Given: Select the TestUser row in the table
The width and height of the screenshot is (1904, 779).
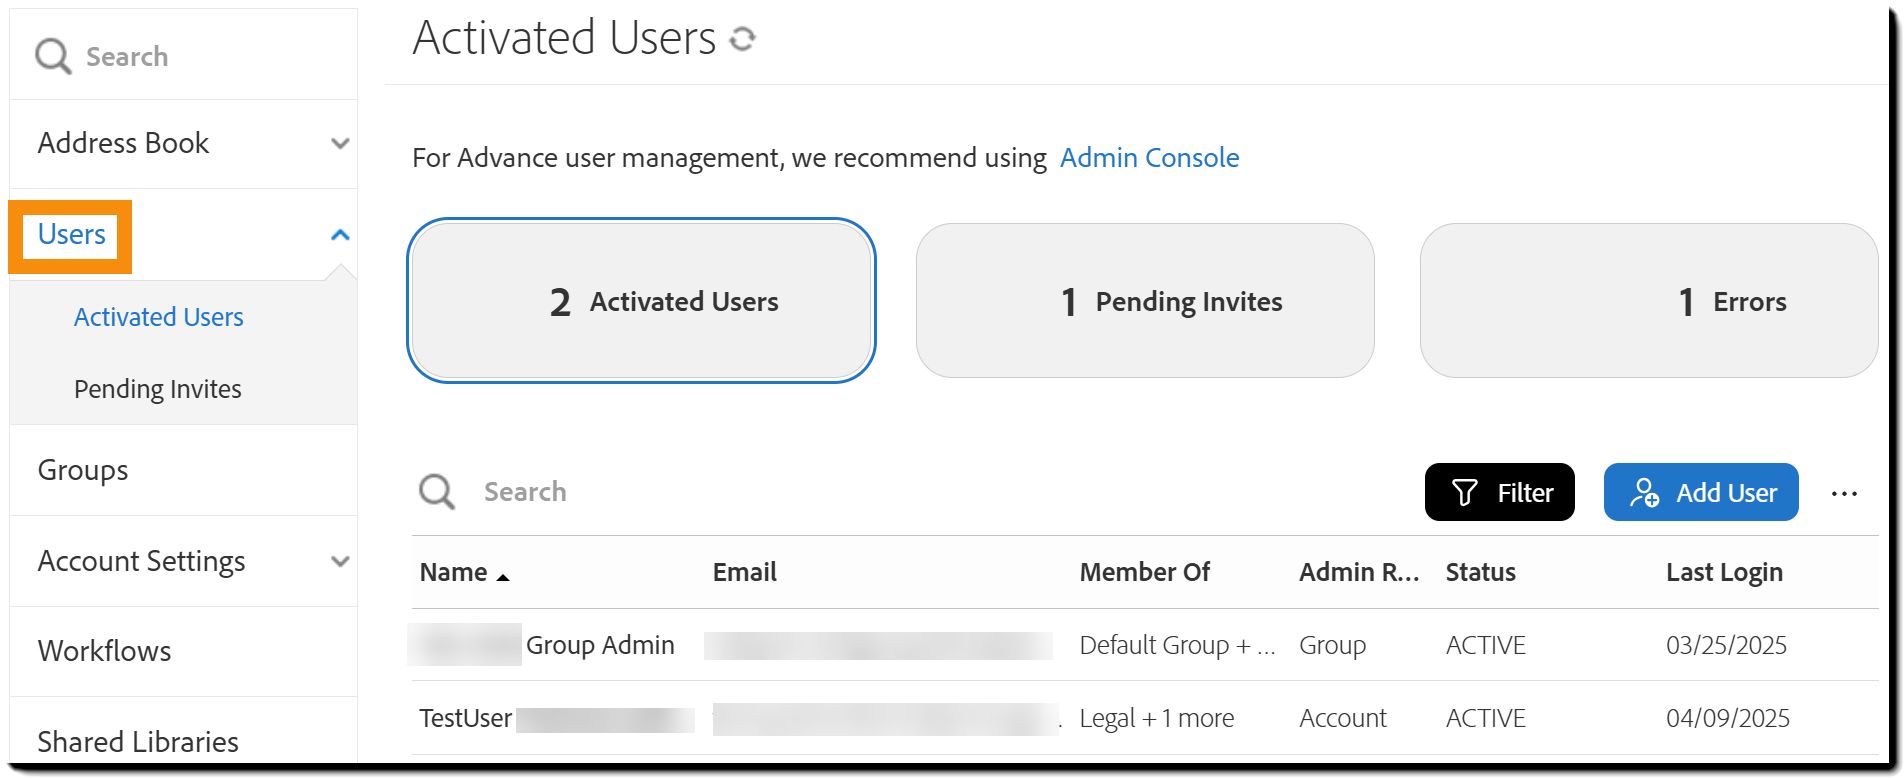Looking at the screenshot, I should click(1145, 718).
